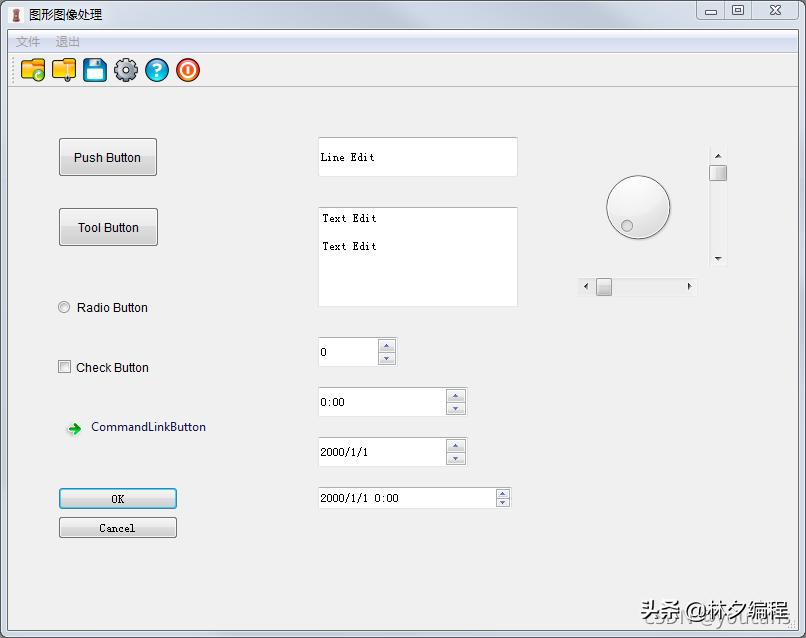The image size is (806, 638).
Task: Click the horizontal scrollbar handle
Action: coord(604,287)
